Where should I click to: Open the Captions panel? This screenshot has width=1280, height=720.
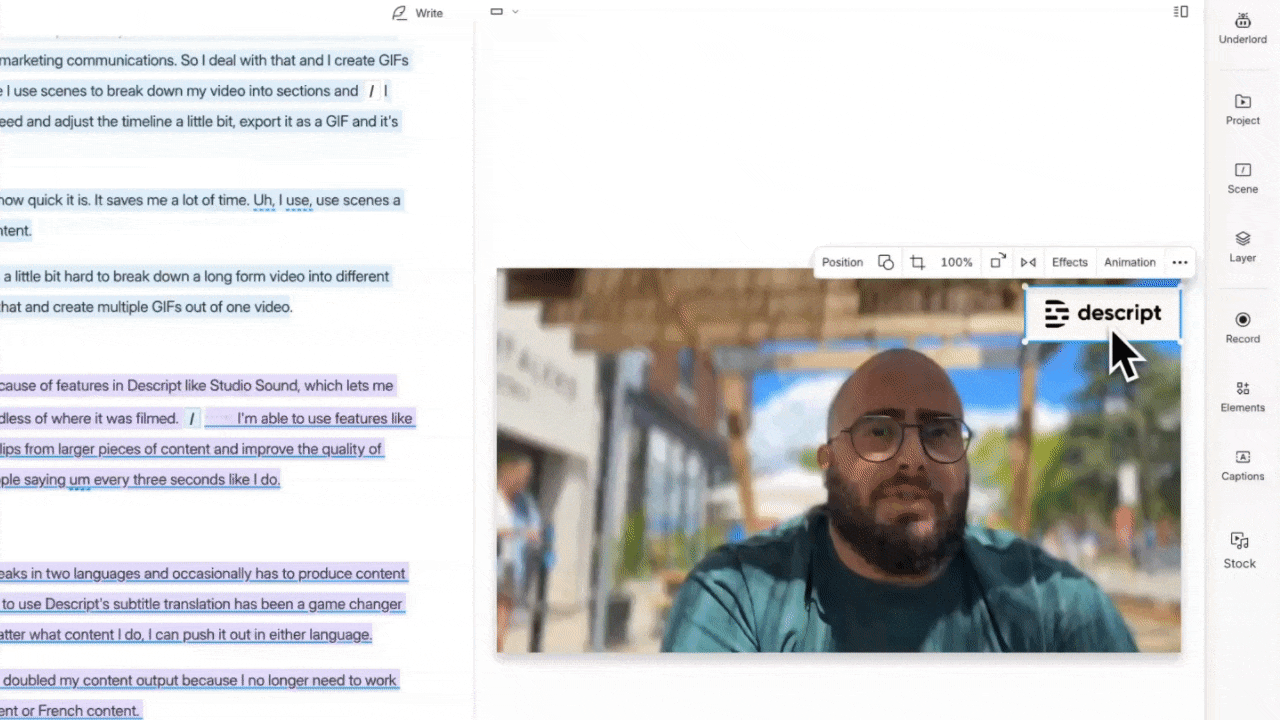(x=1242, y=464)
